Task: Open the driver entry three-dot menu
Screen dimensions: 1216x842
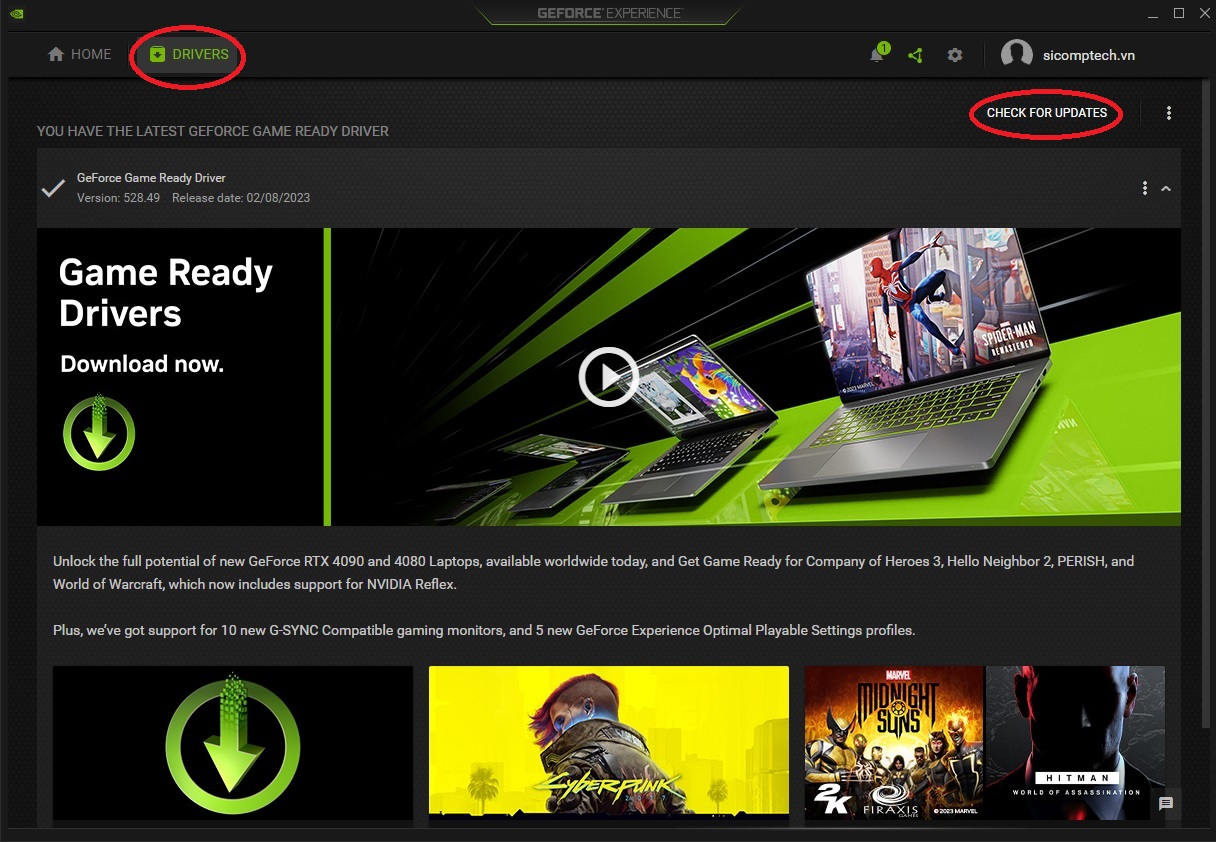Action: [1144, 188]
